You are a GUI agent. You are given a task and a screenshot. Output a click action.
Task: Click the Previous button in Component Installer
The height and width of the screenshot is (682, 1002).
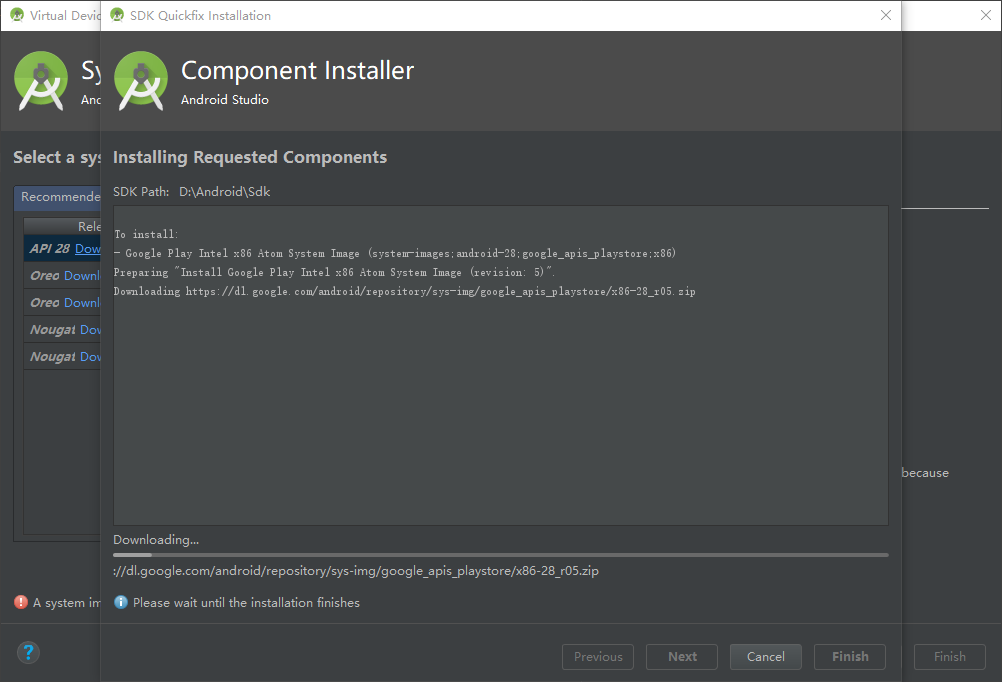(x=597, y=656)
